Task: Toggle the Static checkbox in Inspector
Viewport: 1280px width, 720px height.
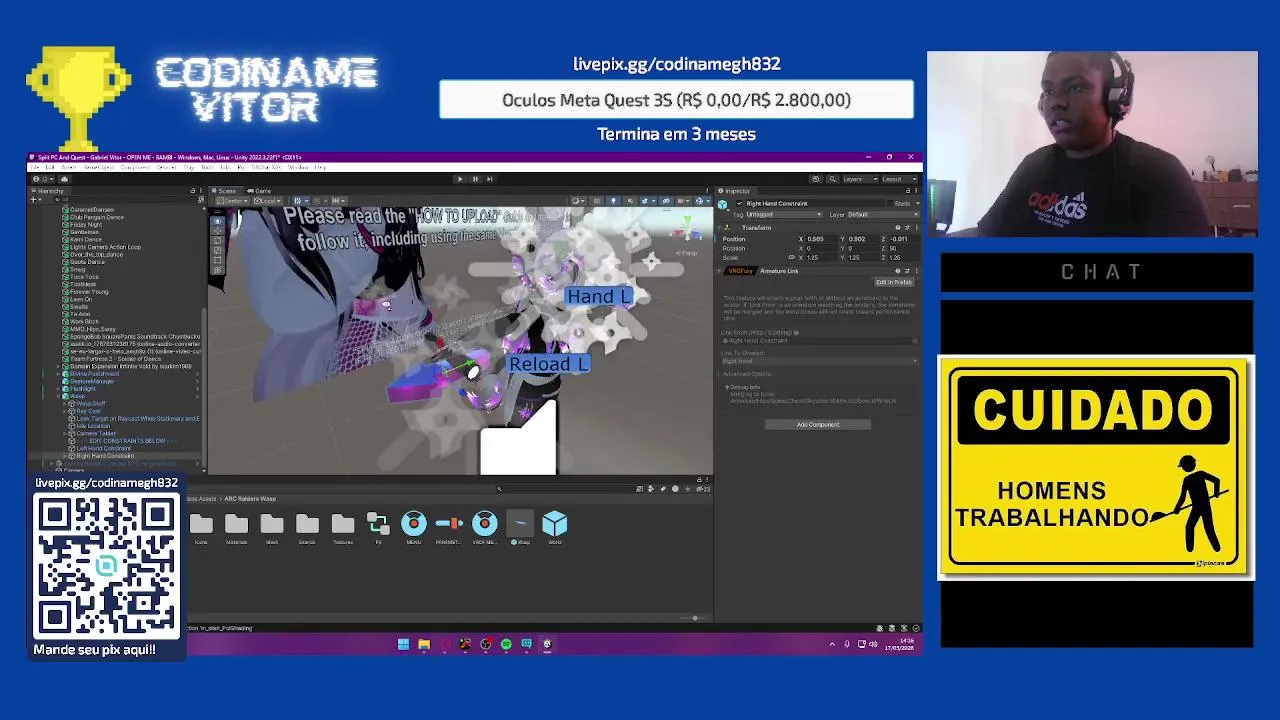Action: pos(890,204)
